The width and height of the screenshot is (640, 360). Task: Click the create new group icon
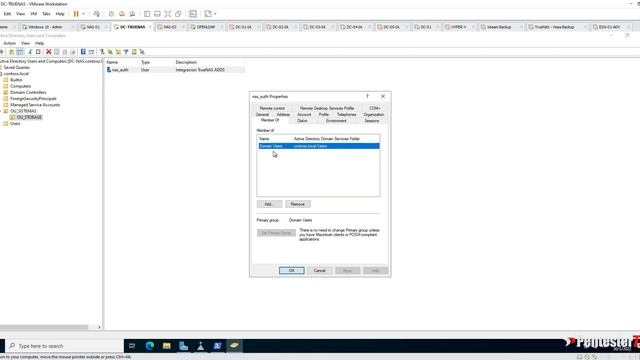pyautogui.click(x=110, y=52)
